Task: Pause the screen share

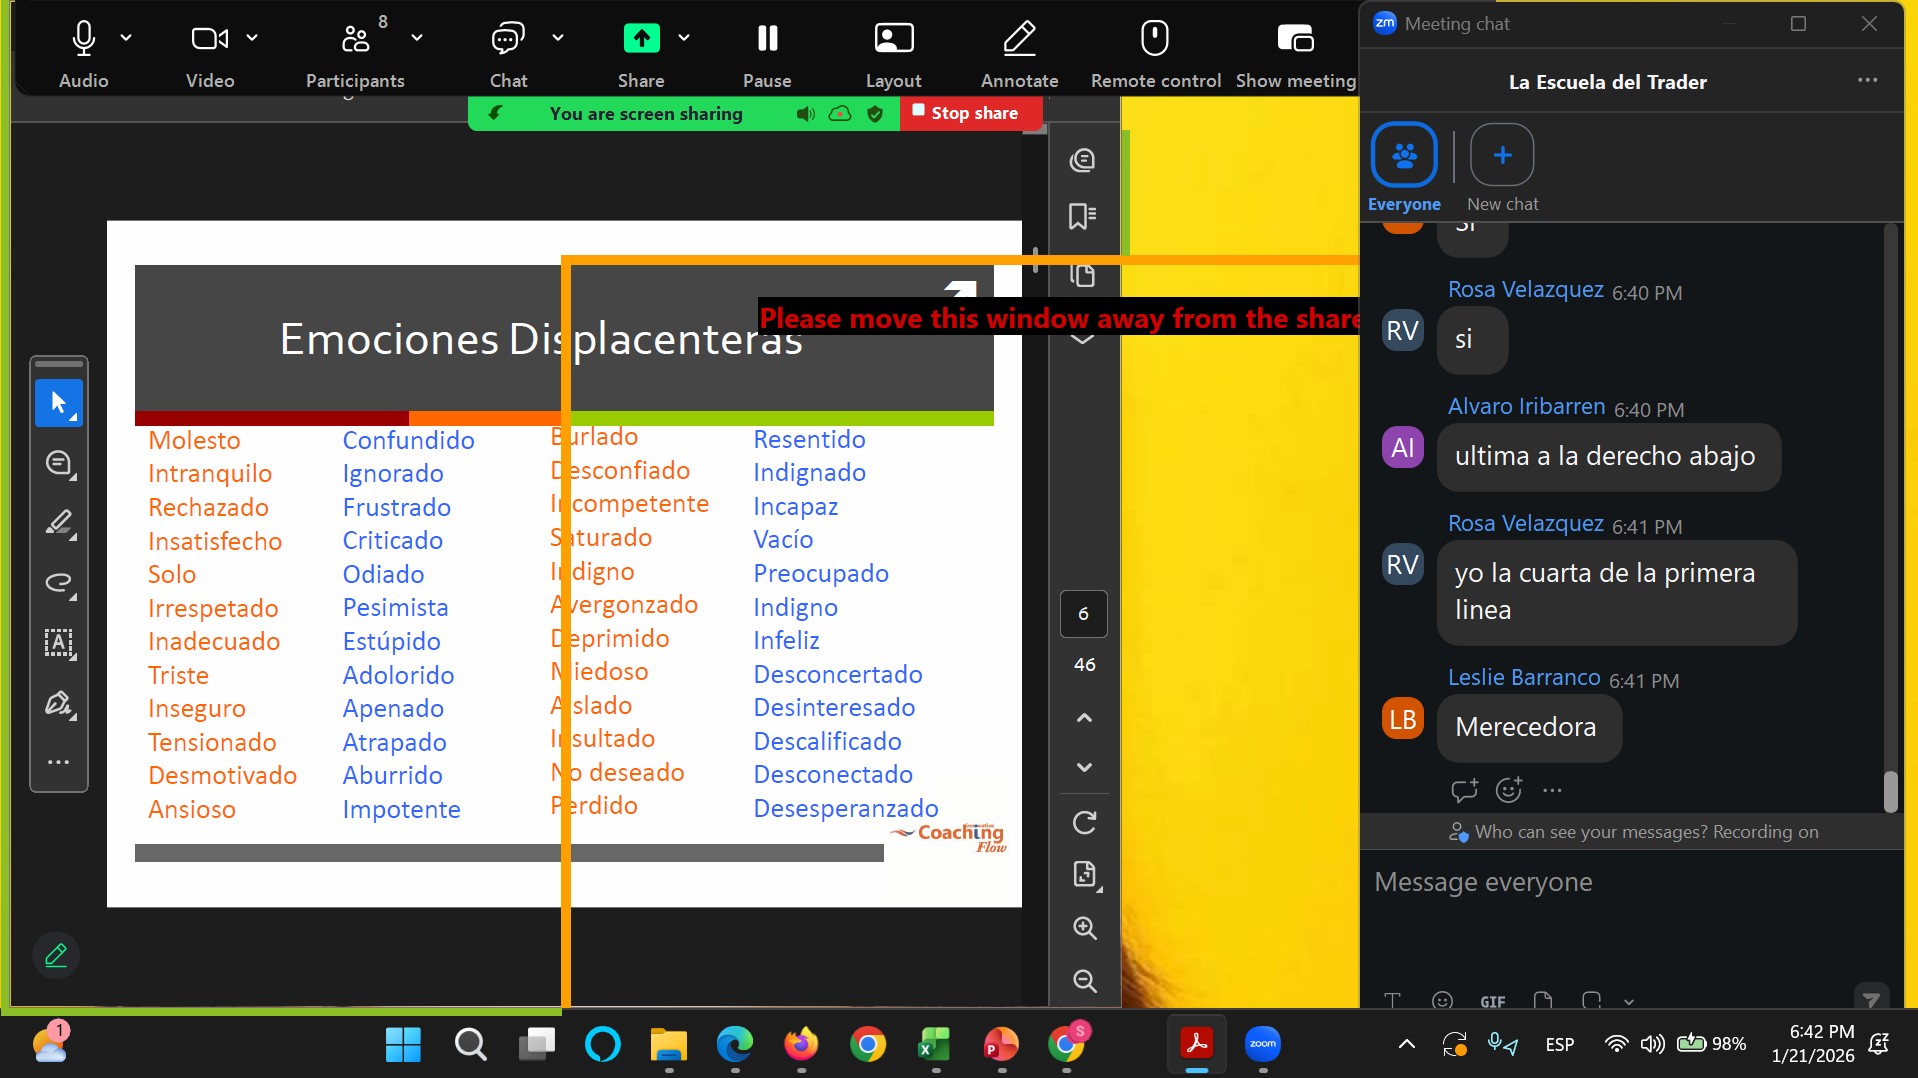Action: 767,40
